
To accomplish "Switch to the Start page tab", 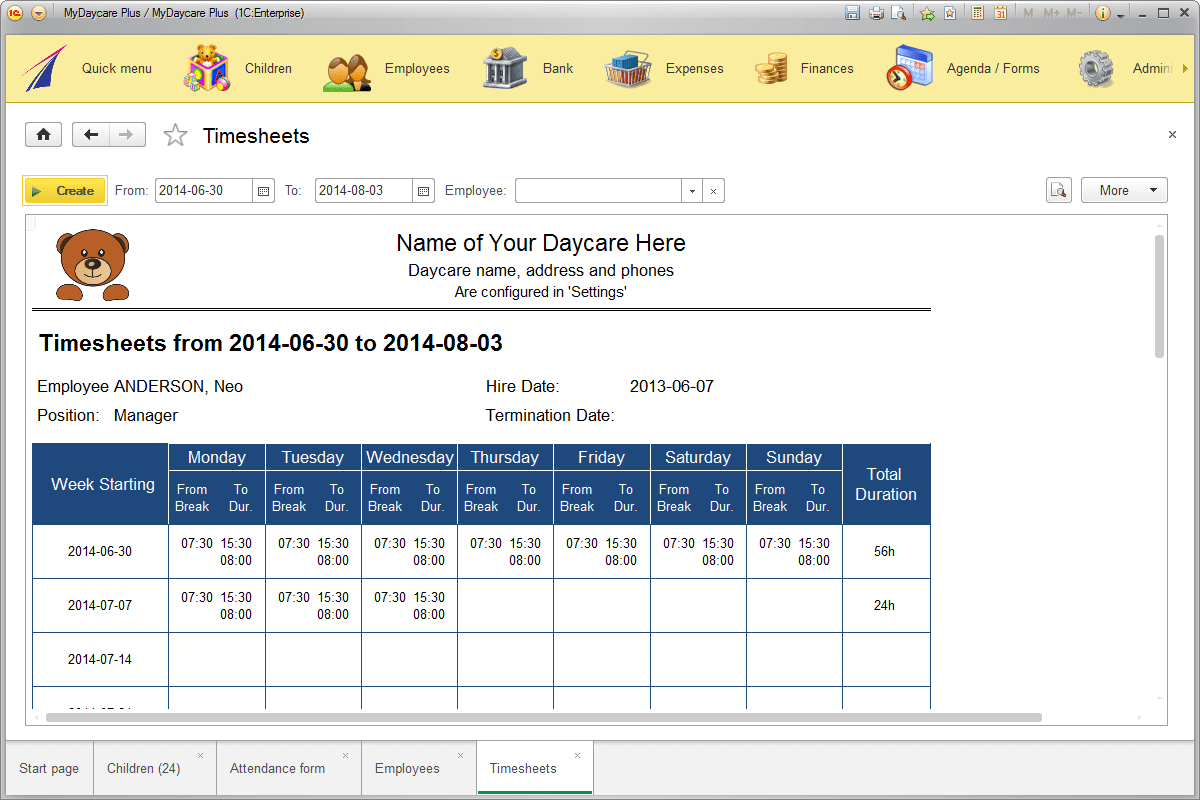I will 49,768.
